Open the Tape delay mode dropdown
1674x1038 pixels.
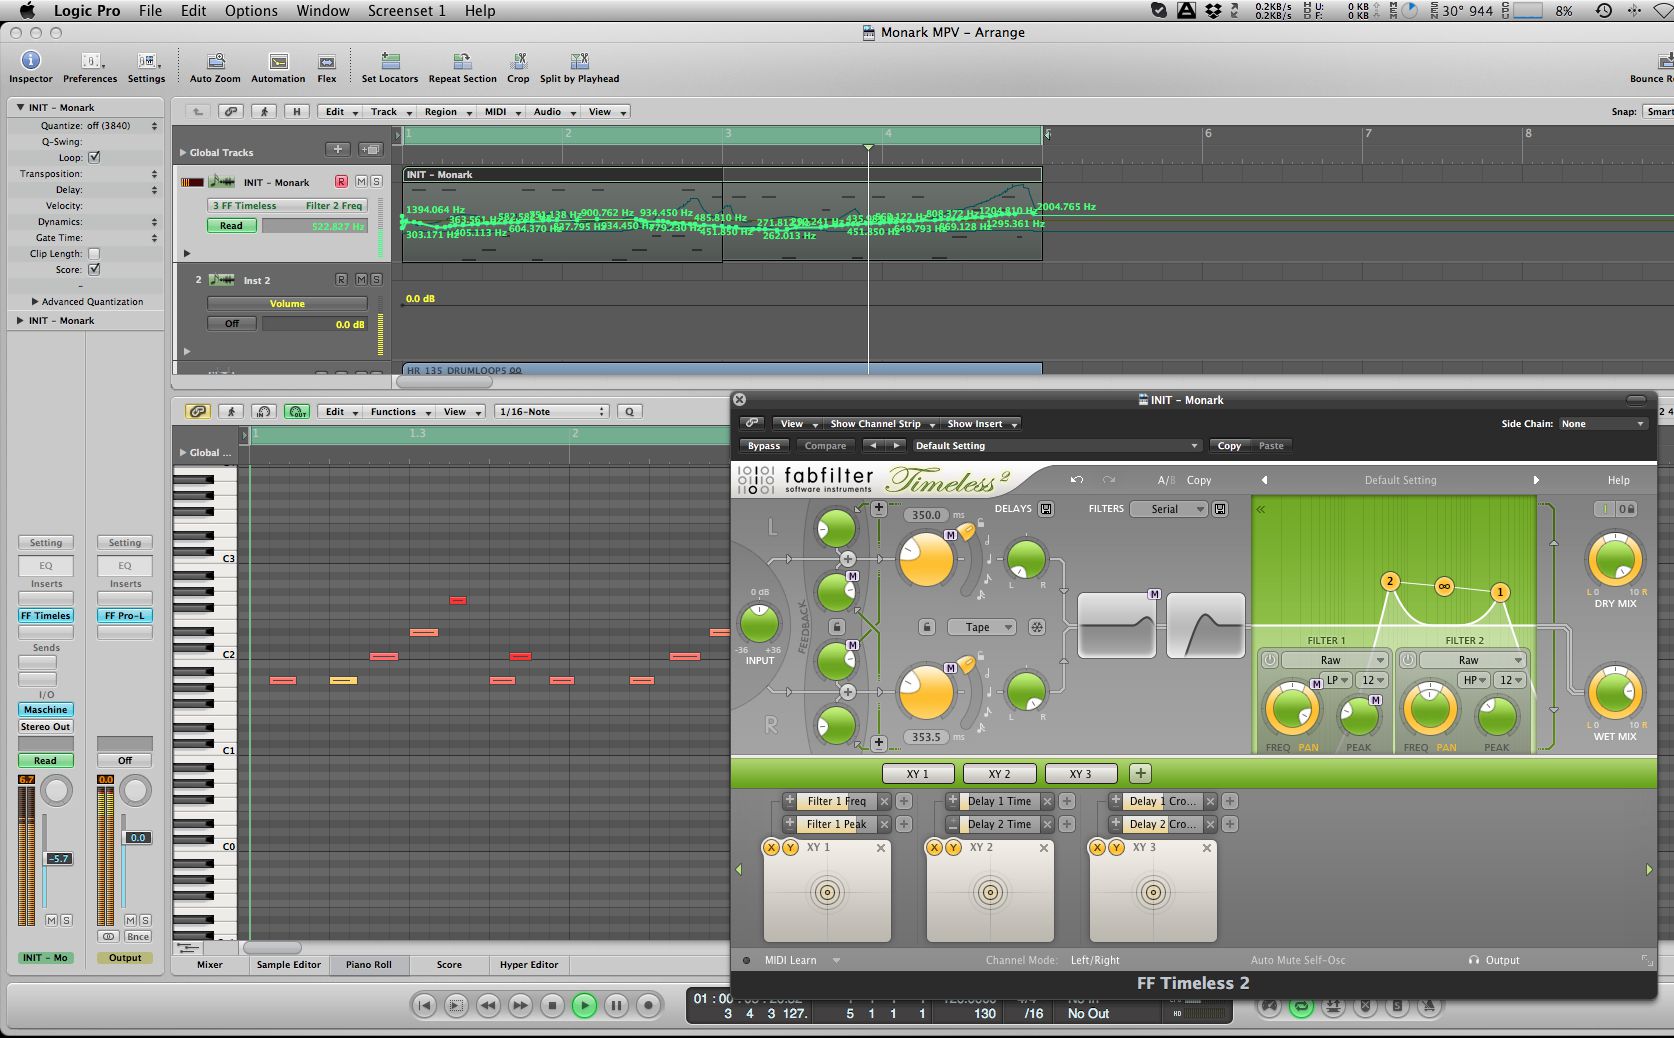pos(981,627)
